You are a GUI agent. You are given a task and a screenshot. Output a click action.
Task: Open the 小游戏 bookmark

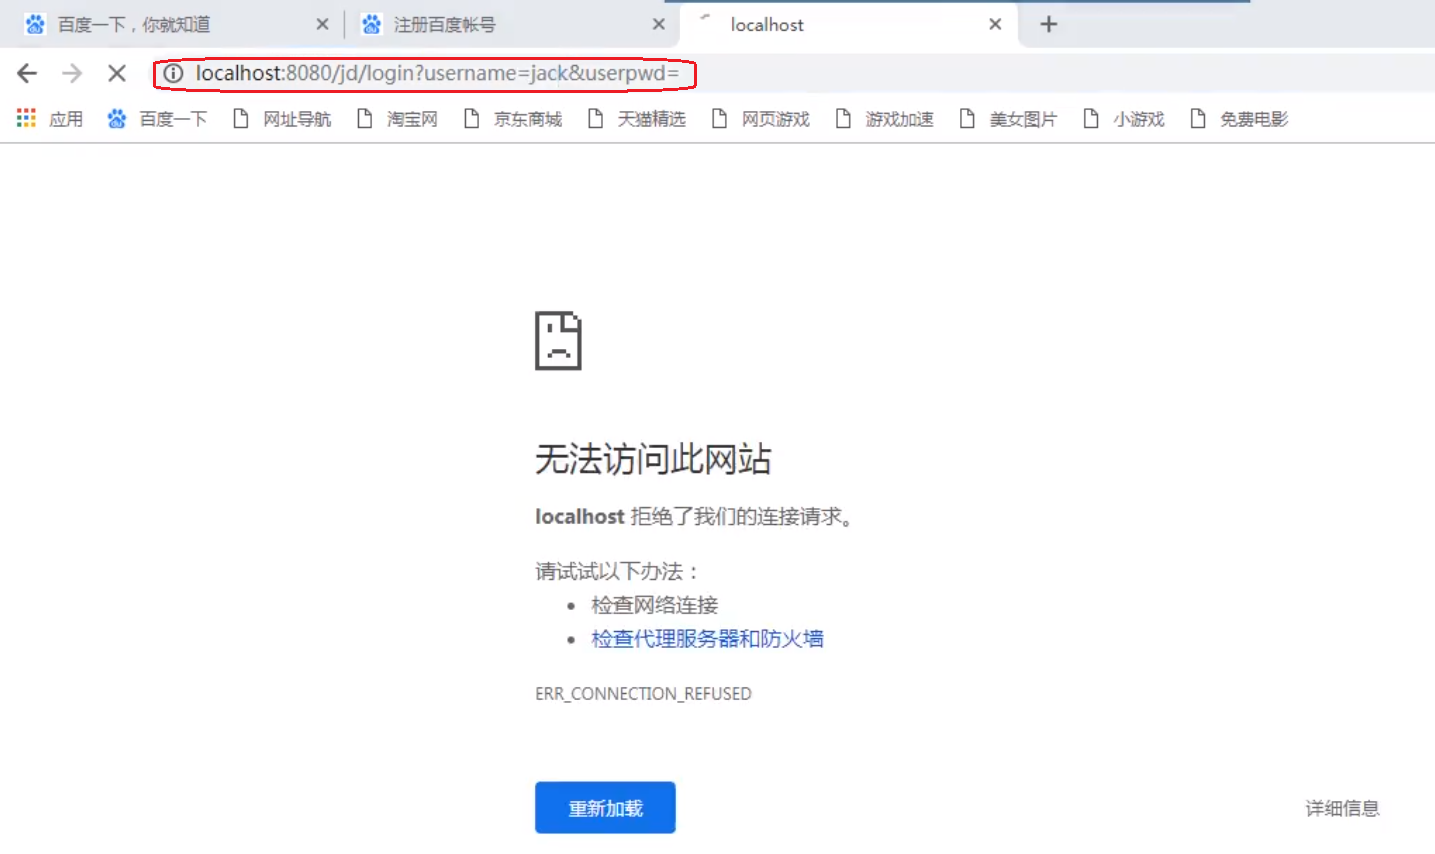1125,119
